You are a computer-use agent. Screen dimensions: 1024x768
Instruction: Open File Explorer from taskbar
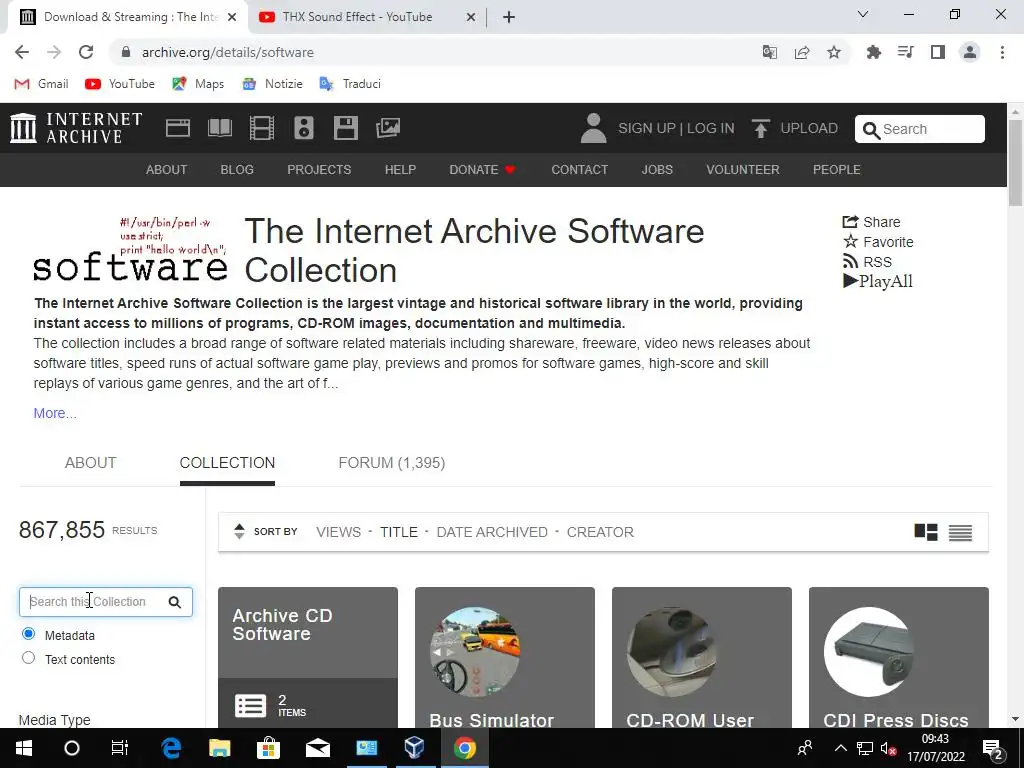coord(219,748)
